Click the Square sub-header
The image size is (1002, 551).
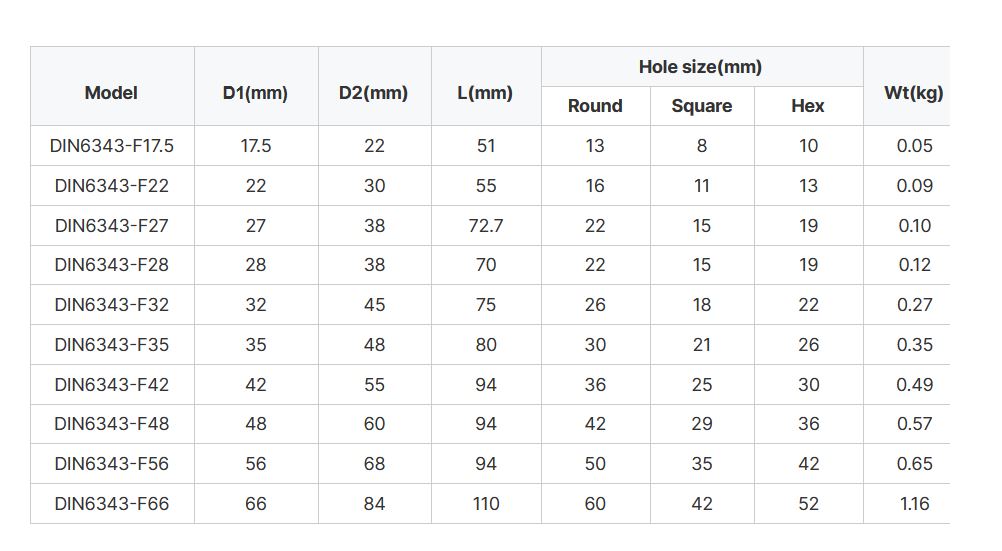pyautogui.click(x=702, y=106)
